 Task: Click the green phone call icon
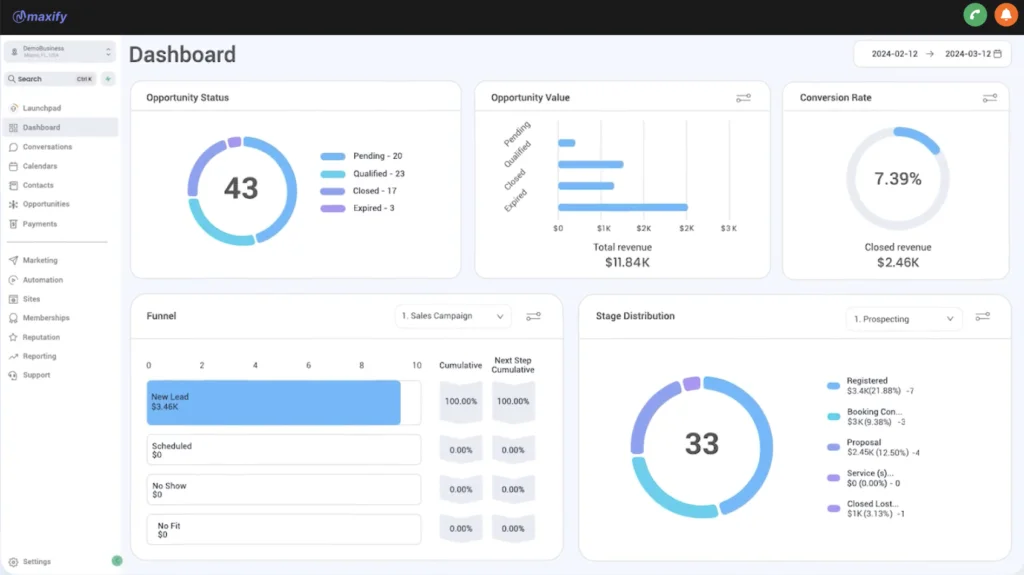click(x=974, y=15)
